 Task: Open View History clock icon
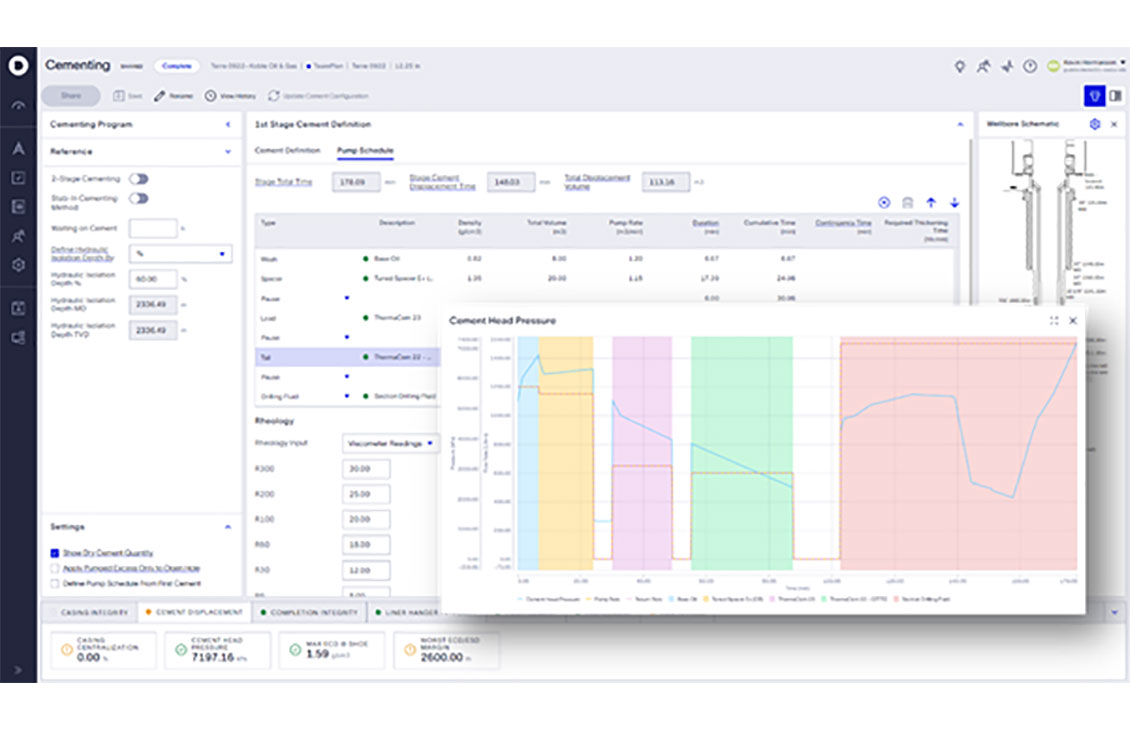click(x=210, y=96)
